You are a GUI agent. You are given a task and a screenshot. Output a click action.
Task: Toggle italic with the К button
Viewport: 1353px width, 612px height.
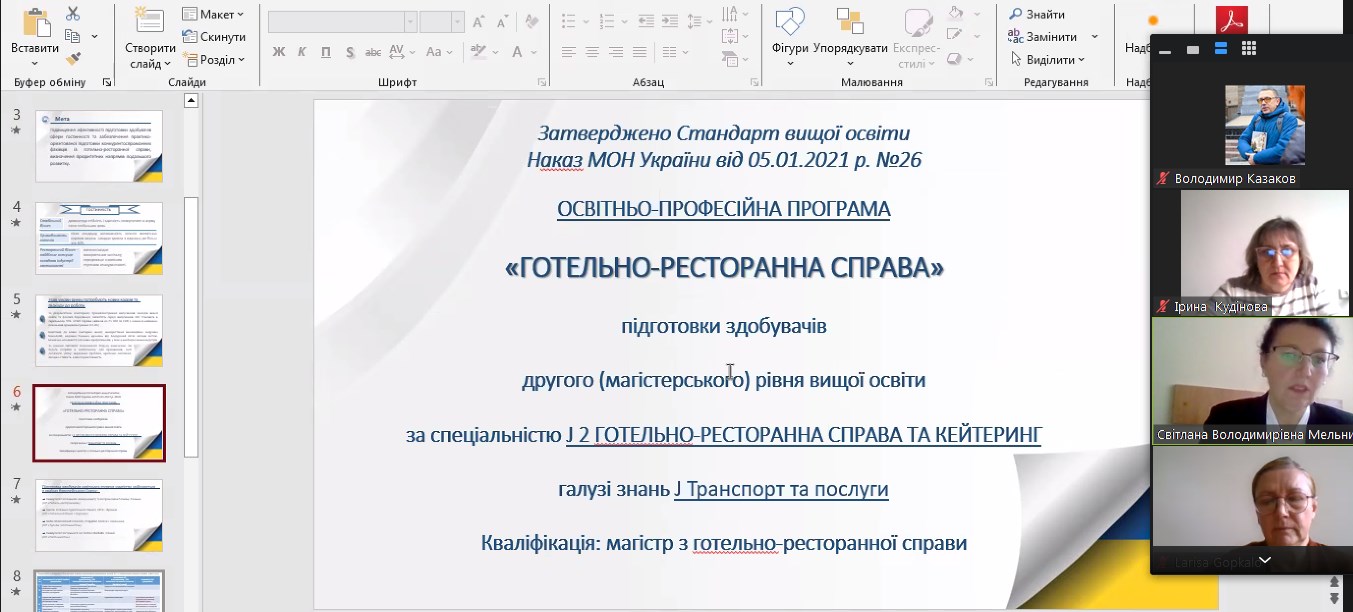click(x=301, y=52)
